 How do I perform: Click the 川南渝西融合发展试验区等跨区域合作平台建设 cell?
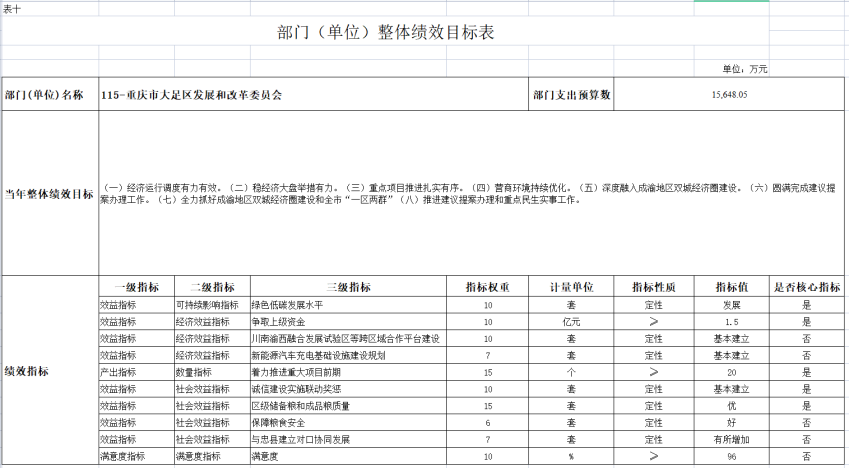click(349, 339)
